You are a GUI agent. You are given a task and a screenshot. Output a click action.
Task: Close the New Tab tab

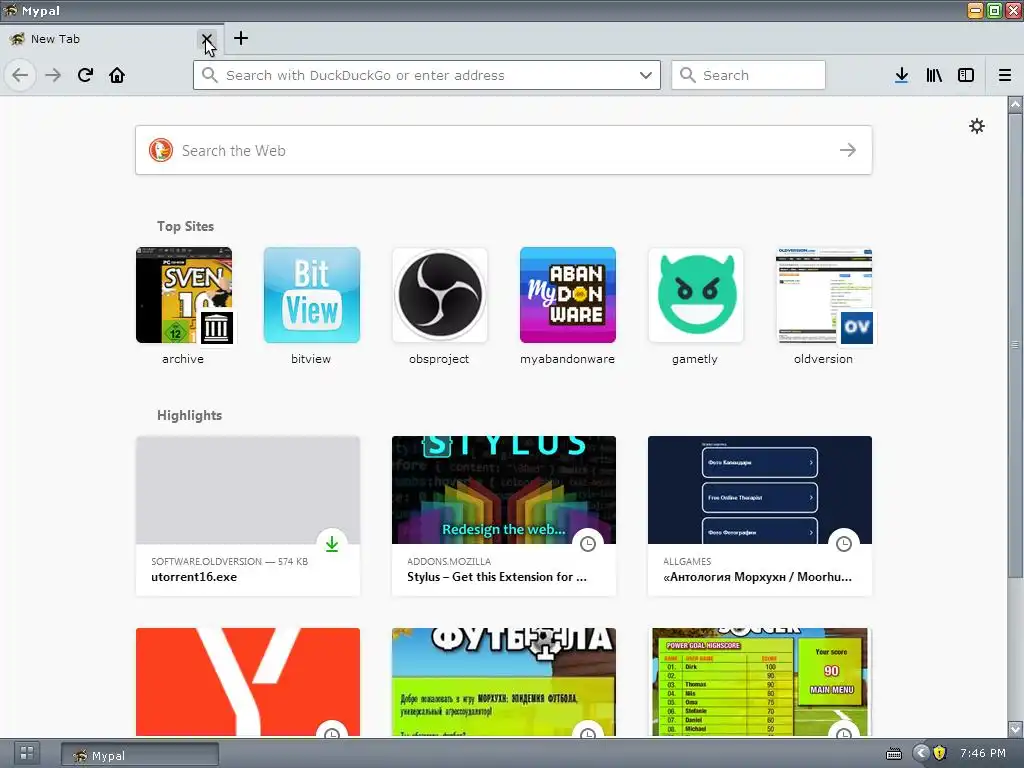206,39
